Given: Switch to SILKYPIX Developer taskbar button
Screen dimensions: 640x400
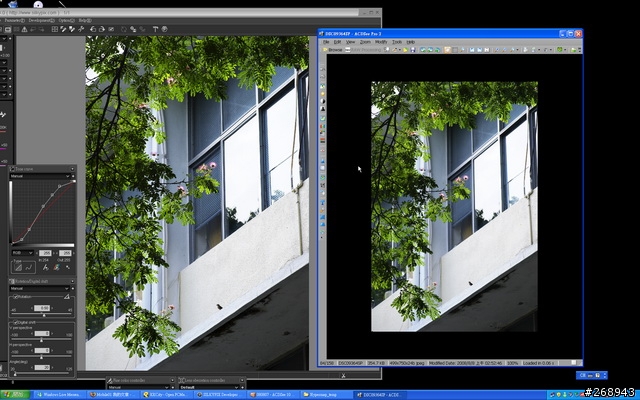Looking at the screenshot, I should tap(220, 395).
